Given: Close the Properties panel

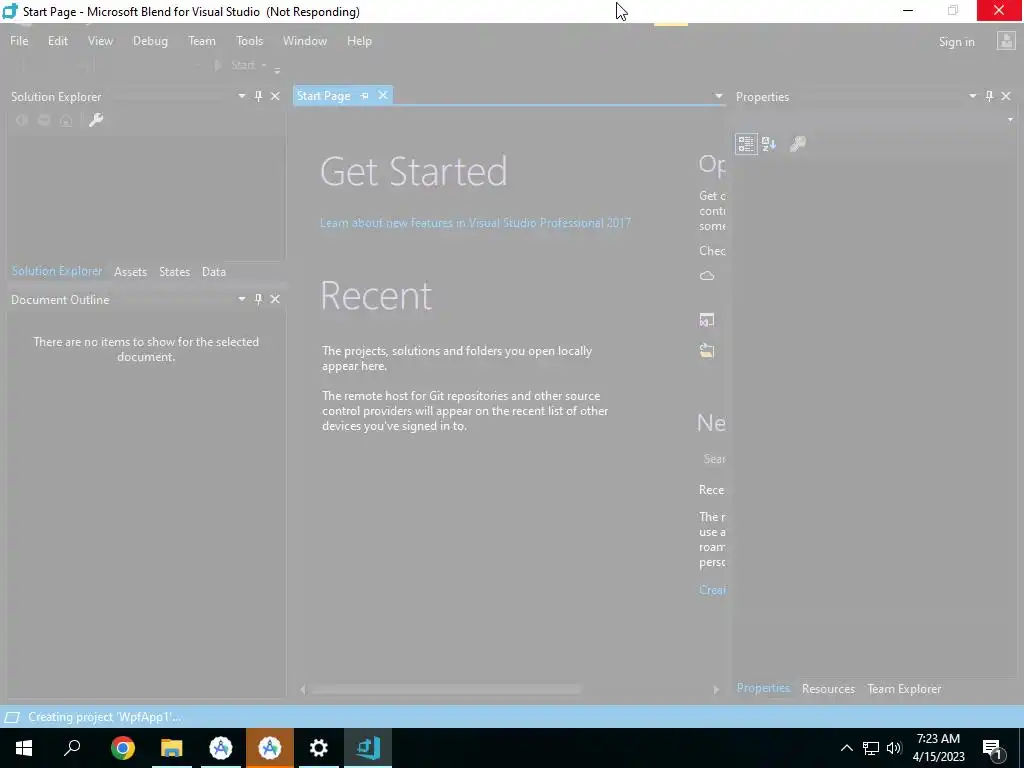Looking at the screenshot, I should point(1006,96).
